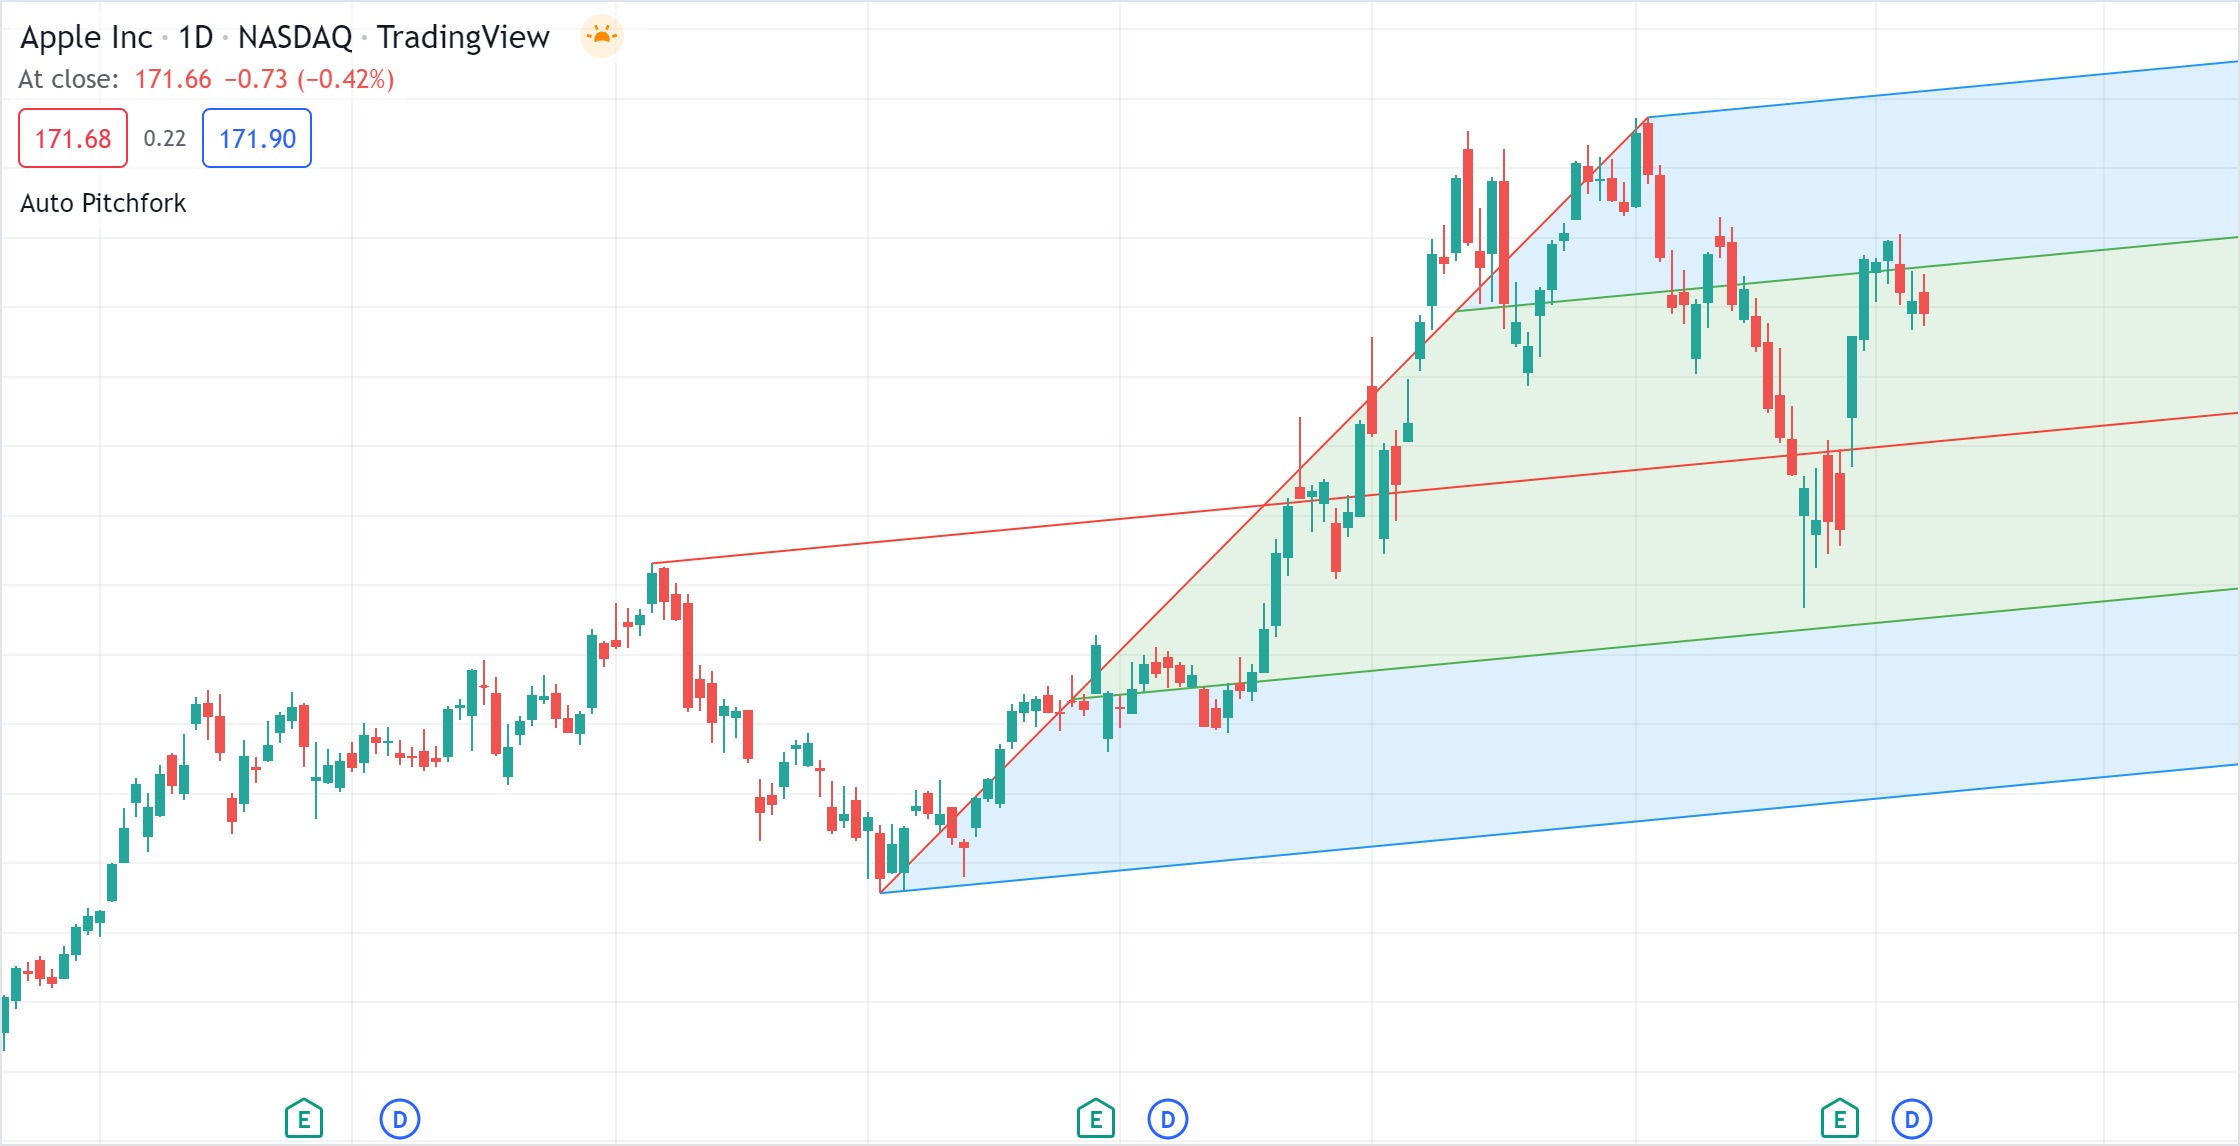Click the NASDAQ exchange label
Viewport: 2240px width, 1146px height.
tap(295, 37)
